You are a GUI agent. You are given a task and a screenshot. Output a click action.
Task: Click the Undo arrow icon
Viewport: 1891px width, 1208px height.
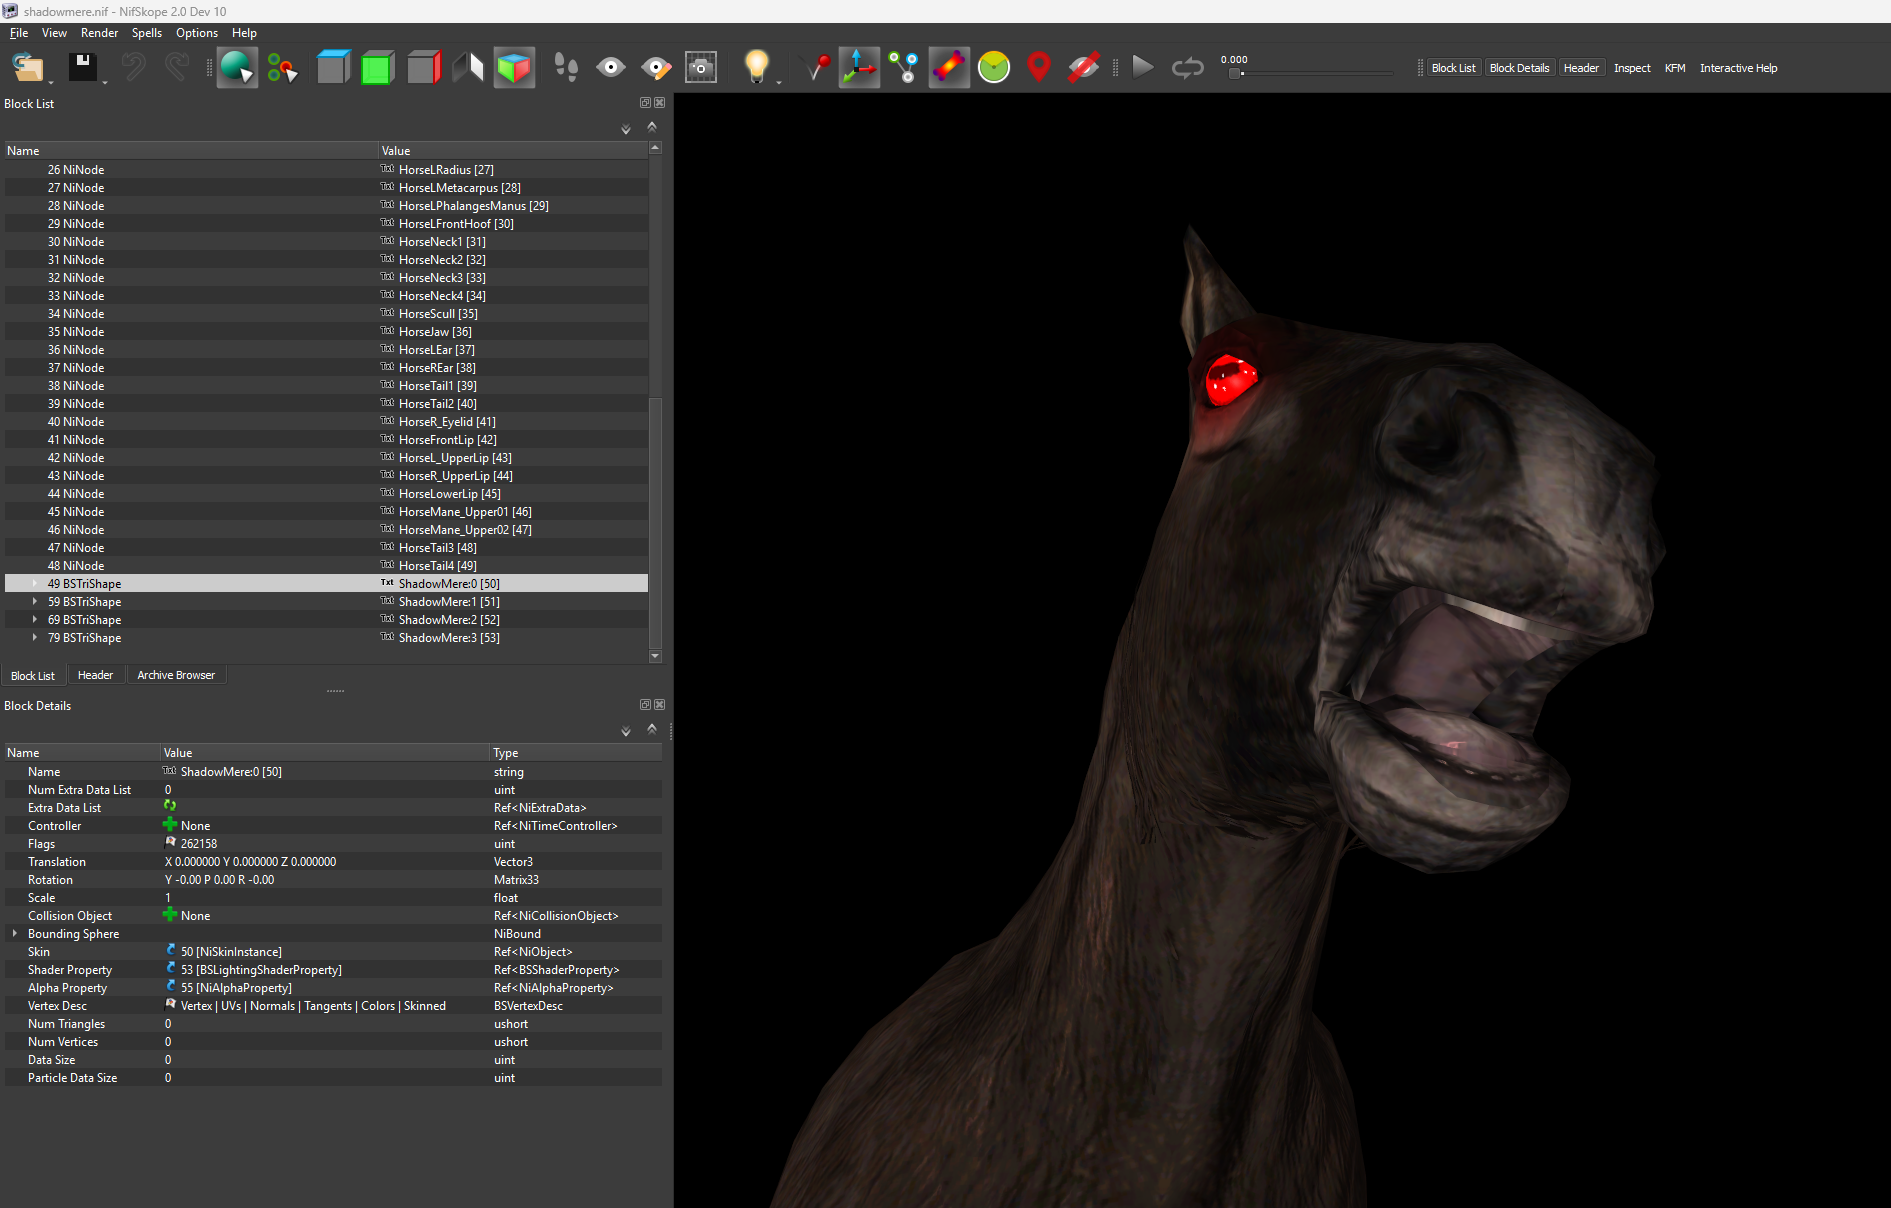point(133,68)
